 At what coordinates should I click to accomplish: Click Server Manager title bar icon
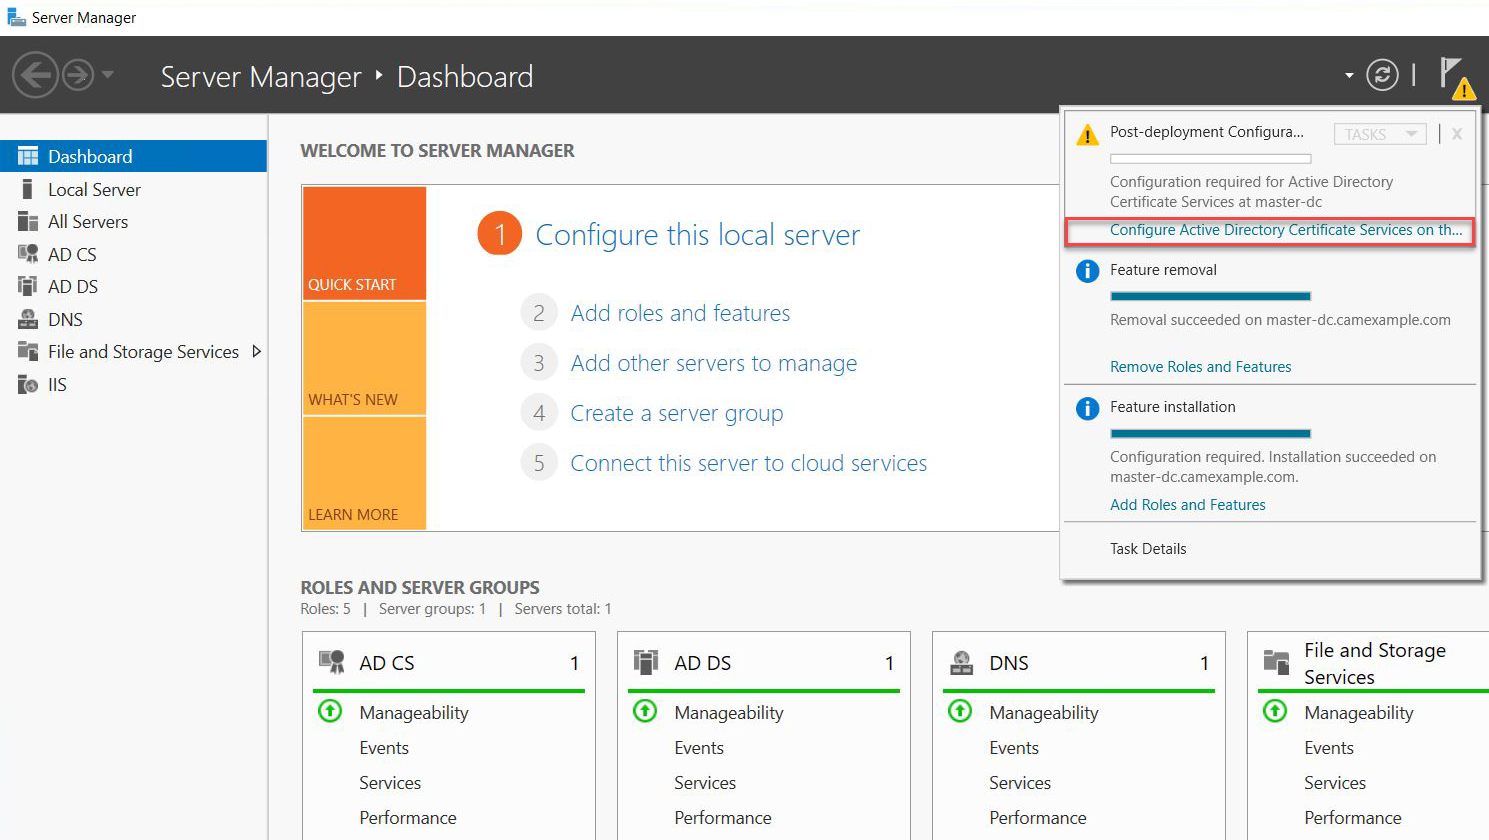coord(16,17)
